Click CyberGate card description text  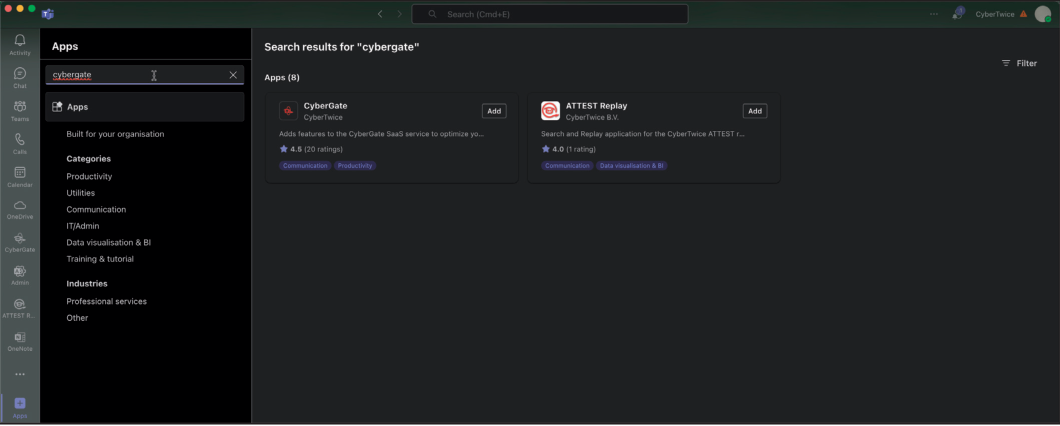[x=381, y=134]
